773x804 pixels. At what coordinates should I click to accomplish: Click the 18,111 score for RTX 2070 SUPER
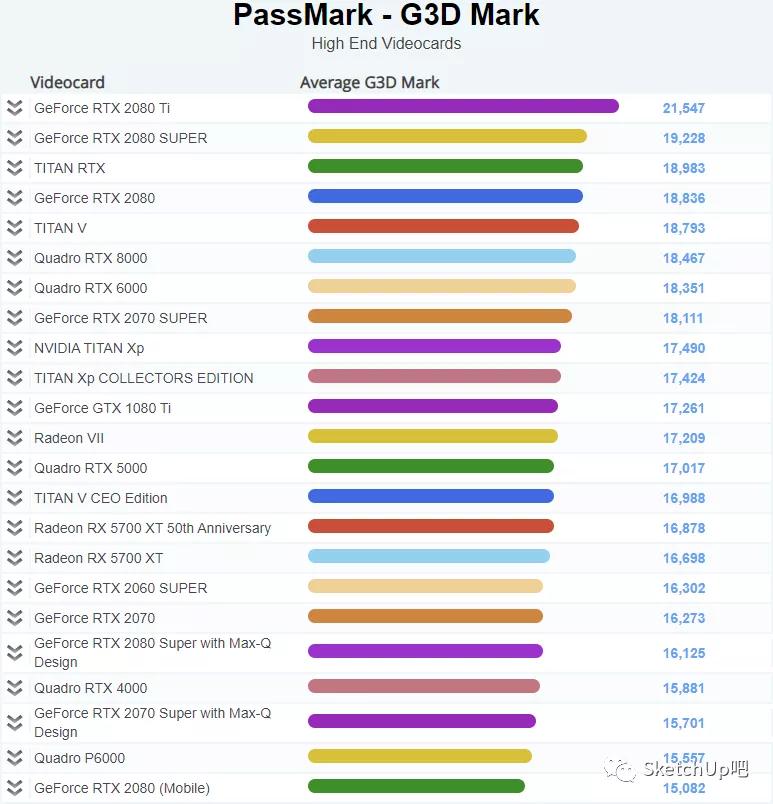tap(683, 318)
